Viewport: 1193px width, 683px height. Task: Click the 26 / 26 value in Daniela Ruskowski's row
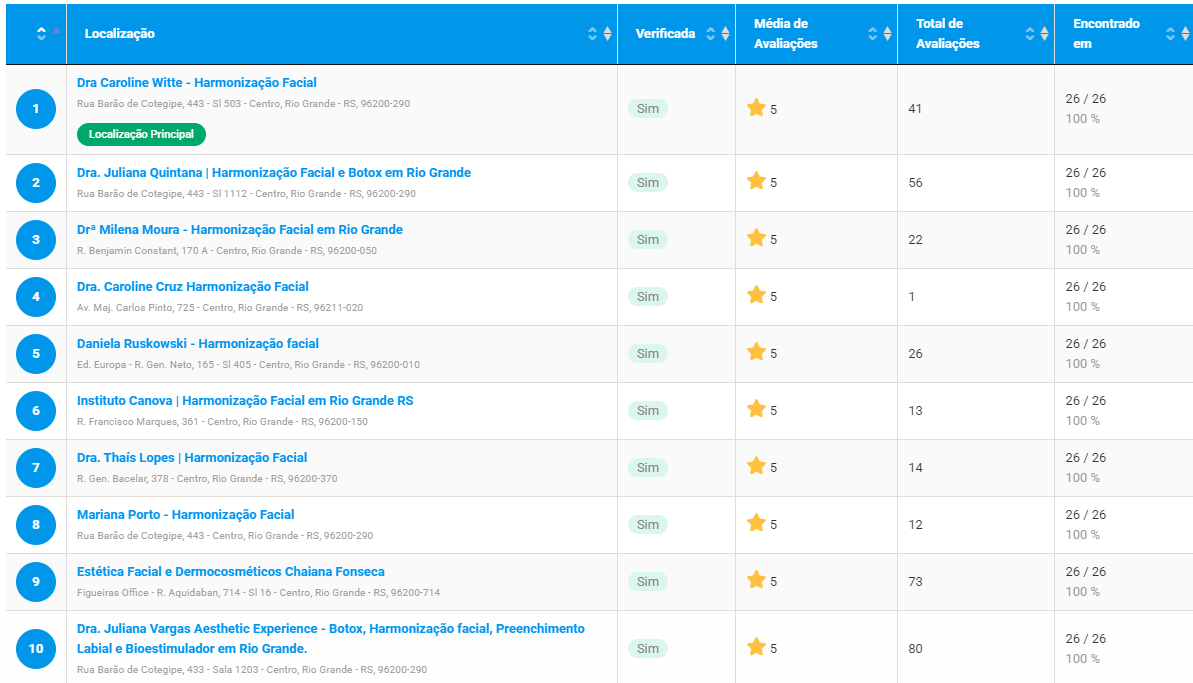(x=1086, y=344)
